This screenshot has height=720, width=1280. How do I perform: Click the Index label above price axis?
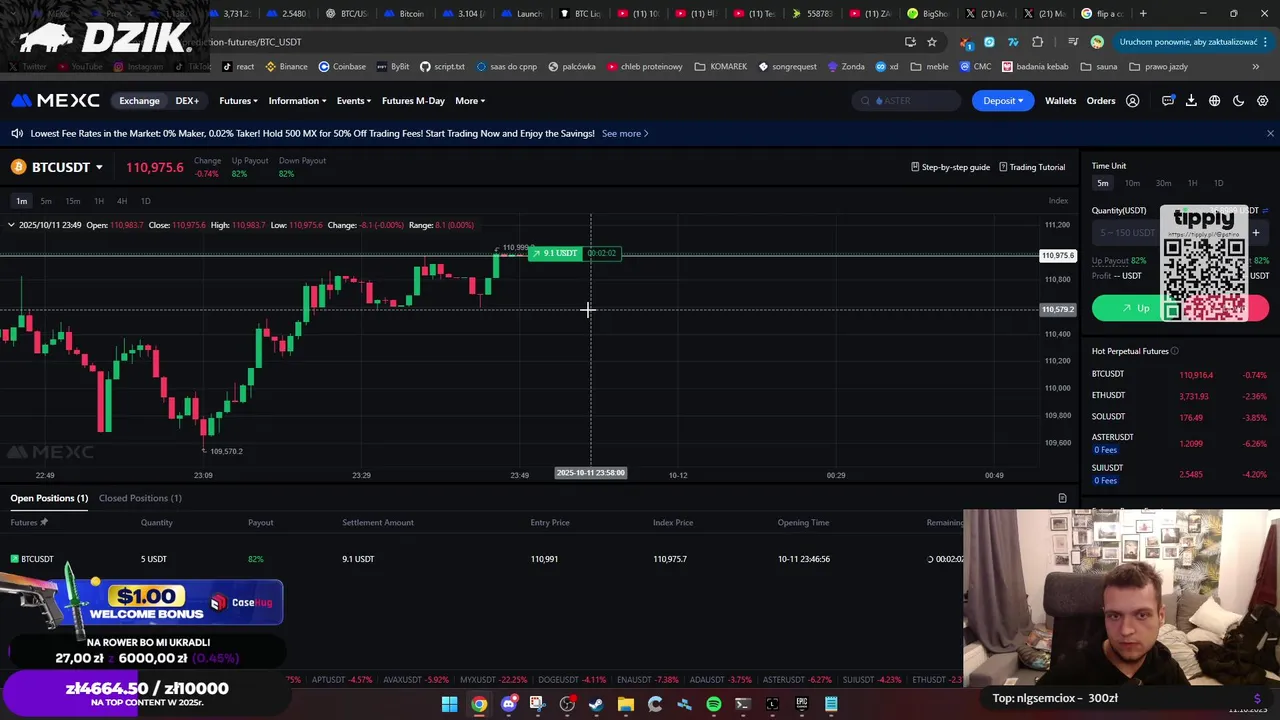coord(1058,201)
